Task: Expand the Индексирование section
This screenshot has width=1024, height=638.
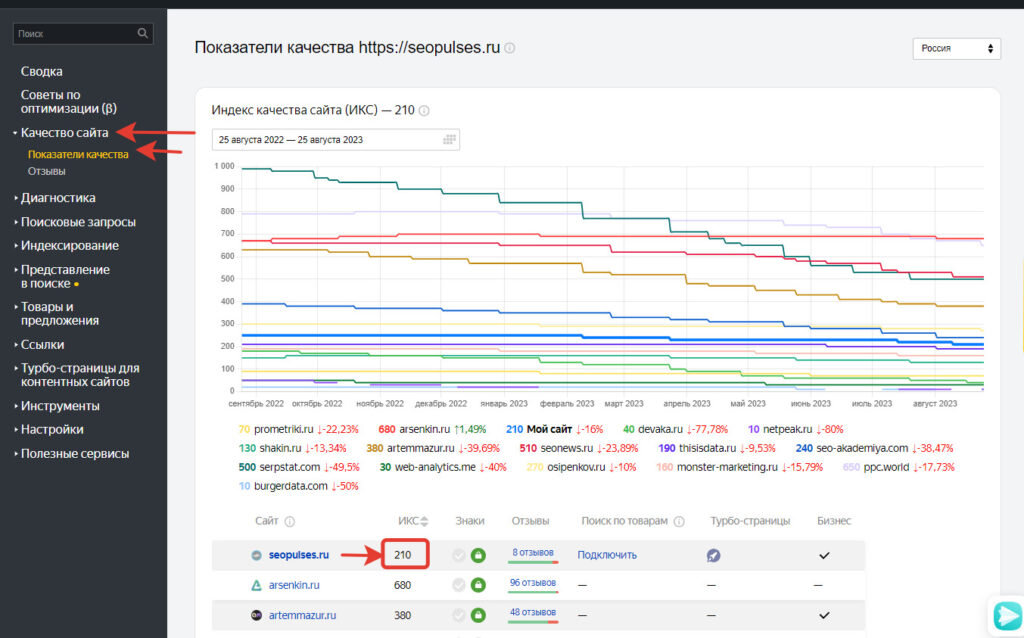Action: tap(69, 246)
